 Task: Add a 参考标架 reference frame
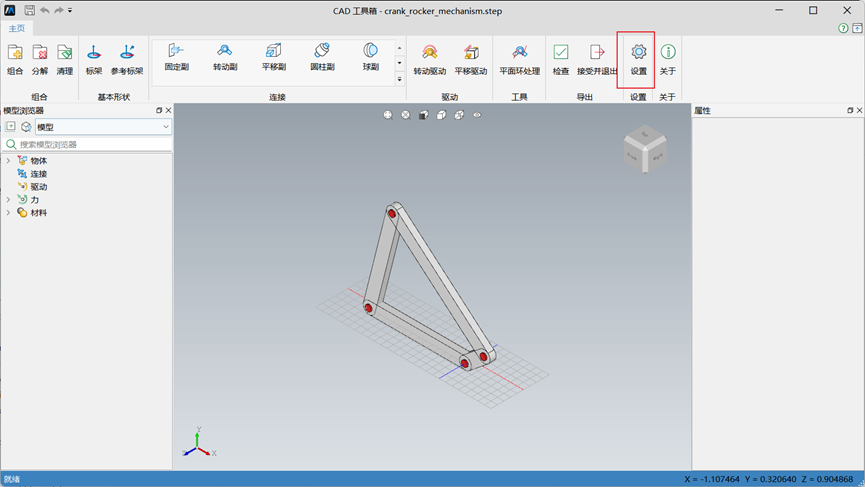pyautogui.click(x=127, y=59)
